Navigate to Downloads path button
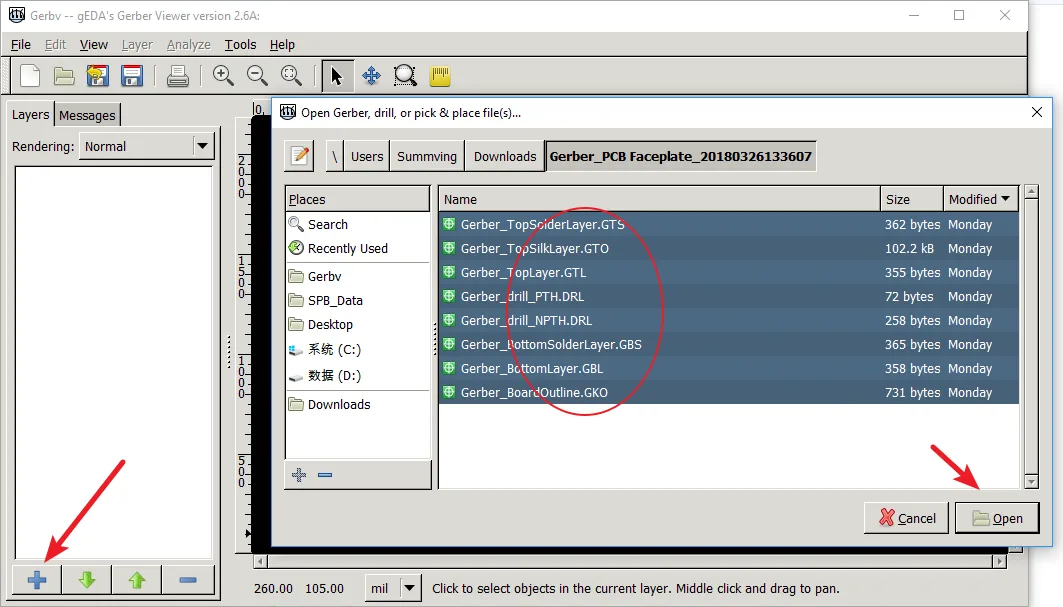Screen dimensions: 1063x607 coord(505,156)
